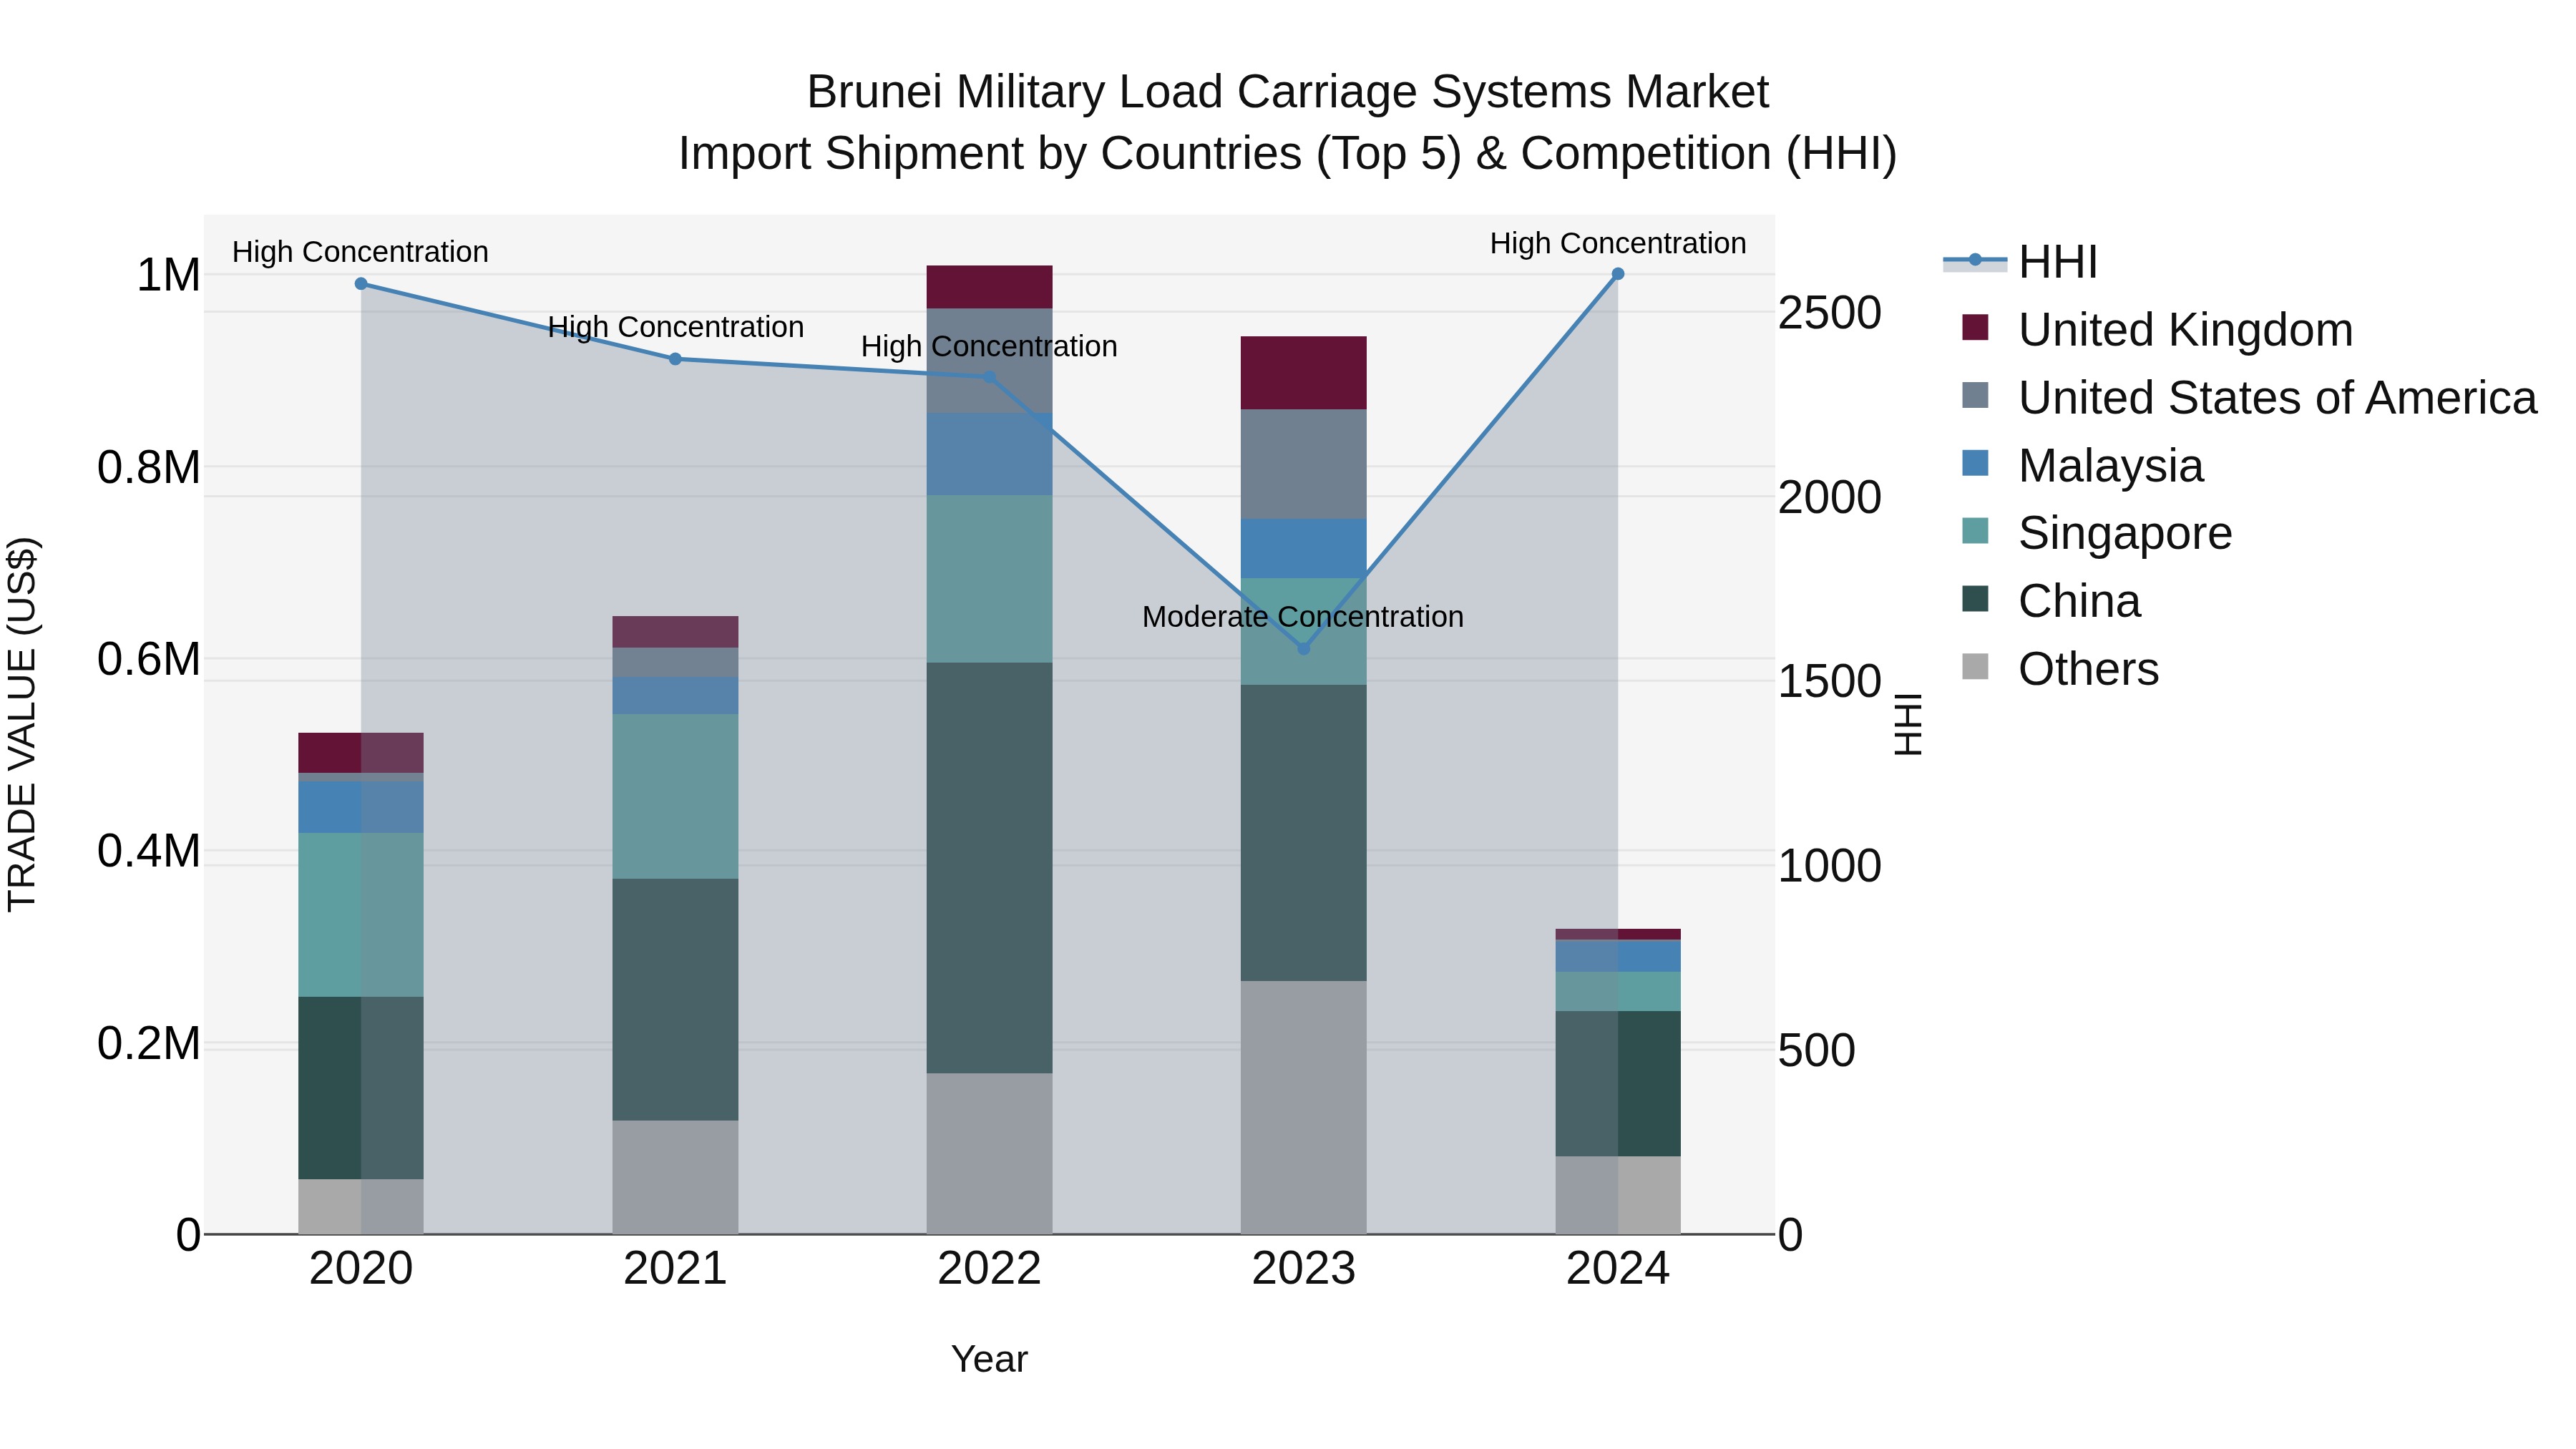Viewport: 2576px width, 1449px height.
Task: Click the United Kingdom maroon legend swatch
Action: (x=1975, y=327)
